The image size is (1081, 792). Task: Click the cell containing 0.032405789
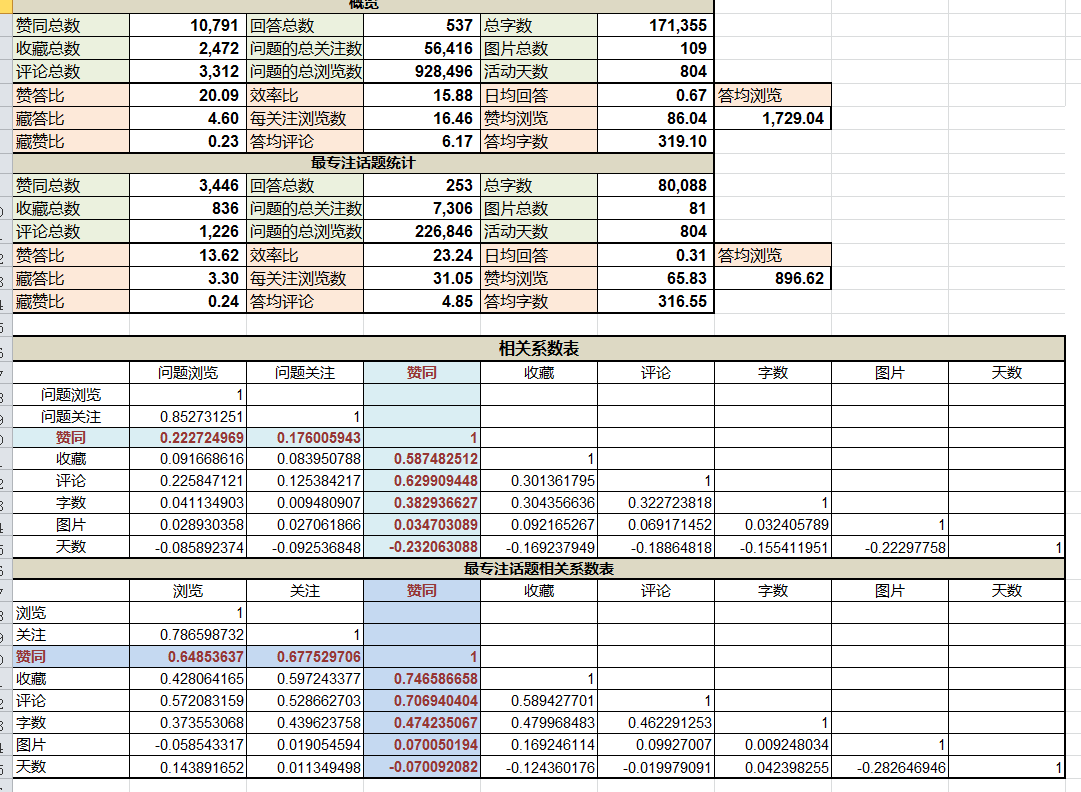pyautogui.click(x=772, y=525)
